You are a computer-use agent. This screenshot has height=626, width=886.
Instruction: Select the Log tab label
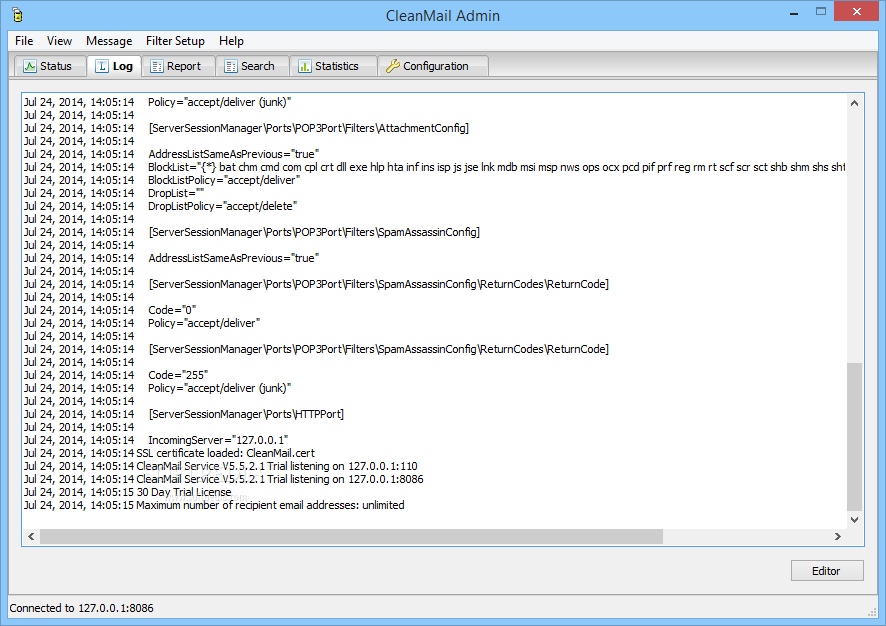[x=123, y=66]
